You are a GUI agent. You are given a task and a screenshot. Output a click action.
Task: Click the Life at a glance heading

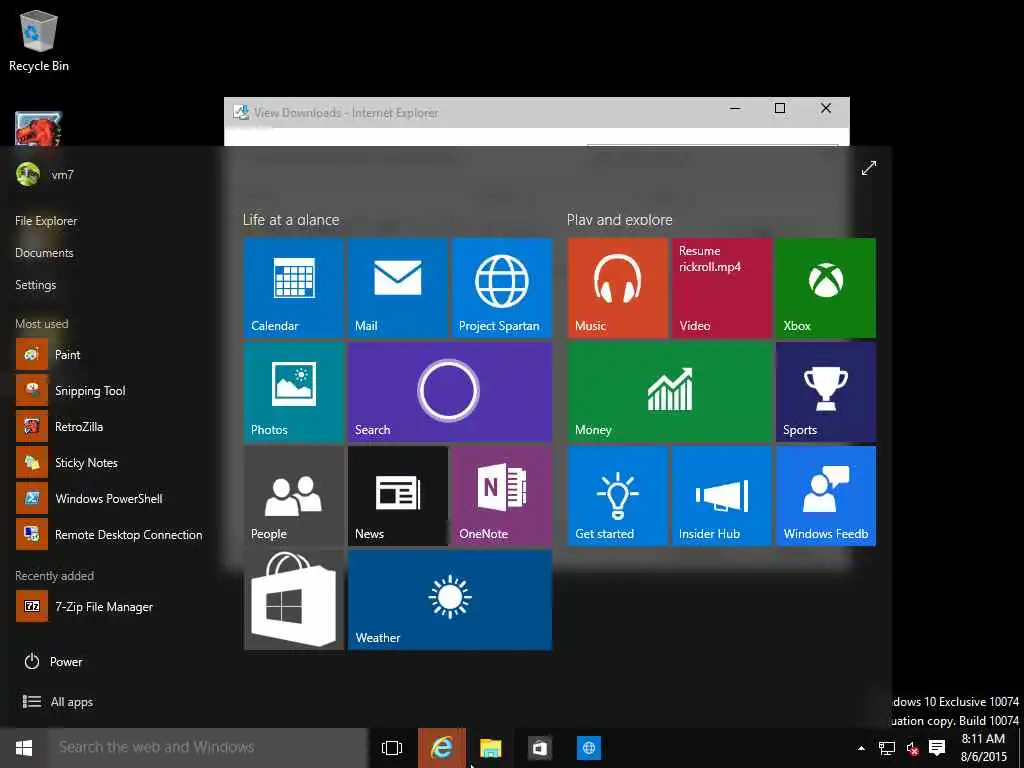pos(291,219)
